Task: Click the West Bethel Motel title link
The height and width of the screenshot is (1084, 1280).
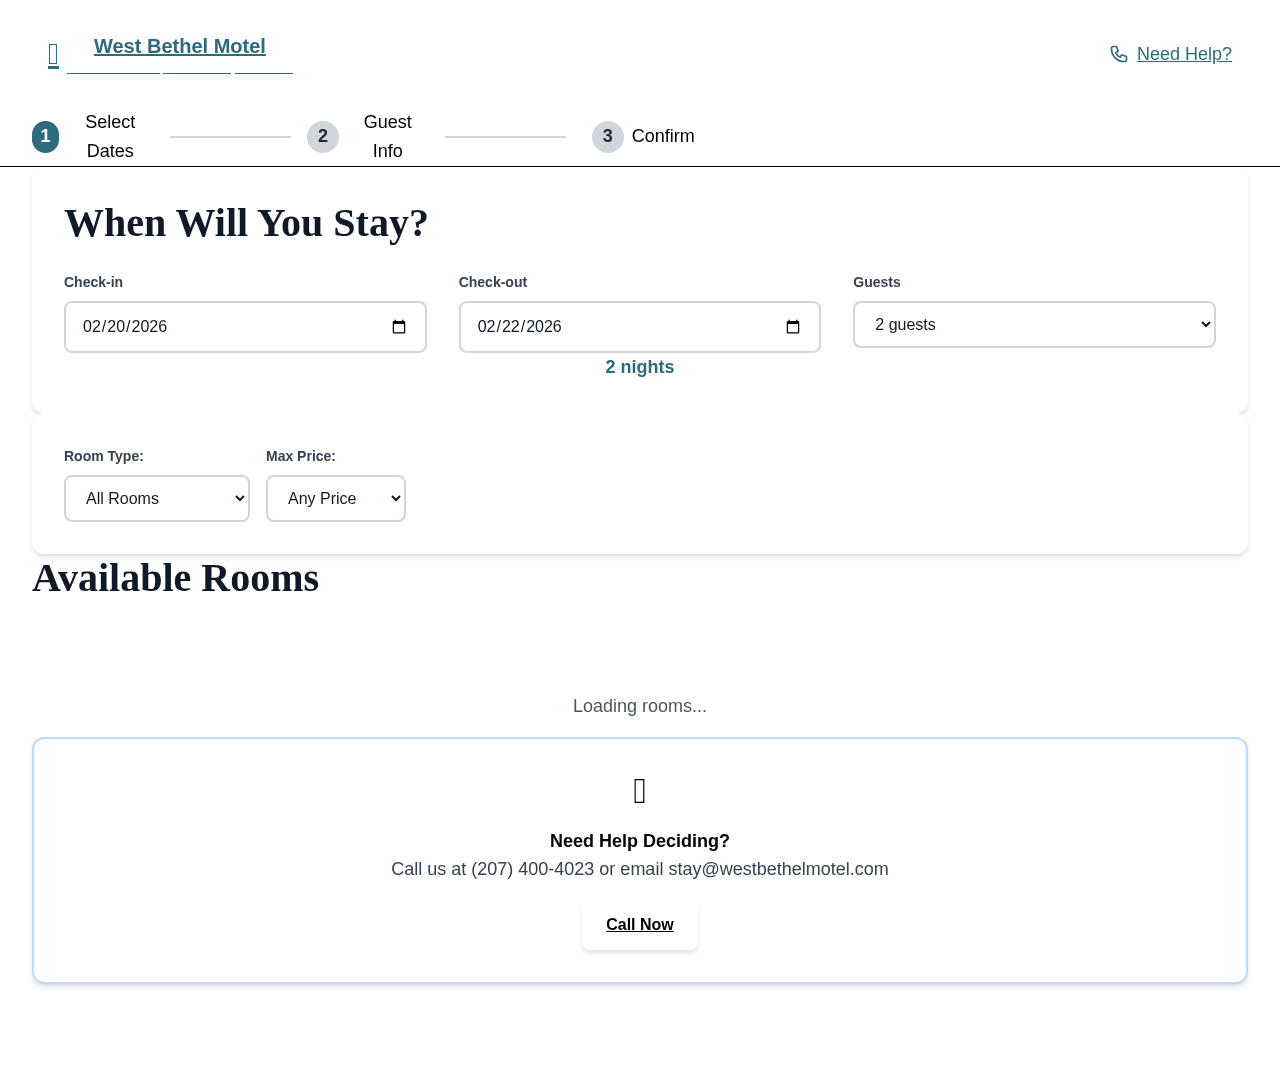Action: tap(180, 46)
